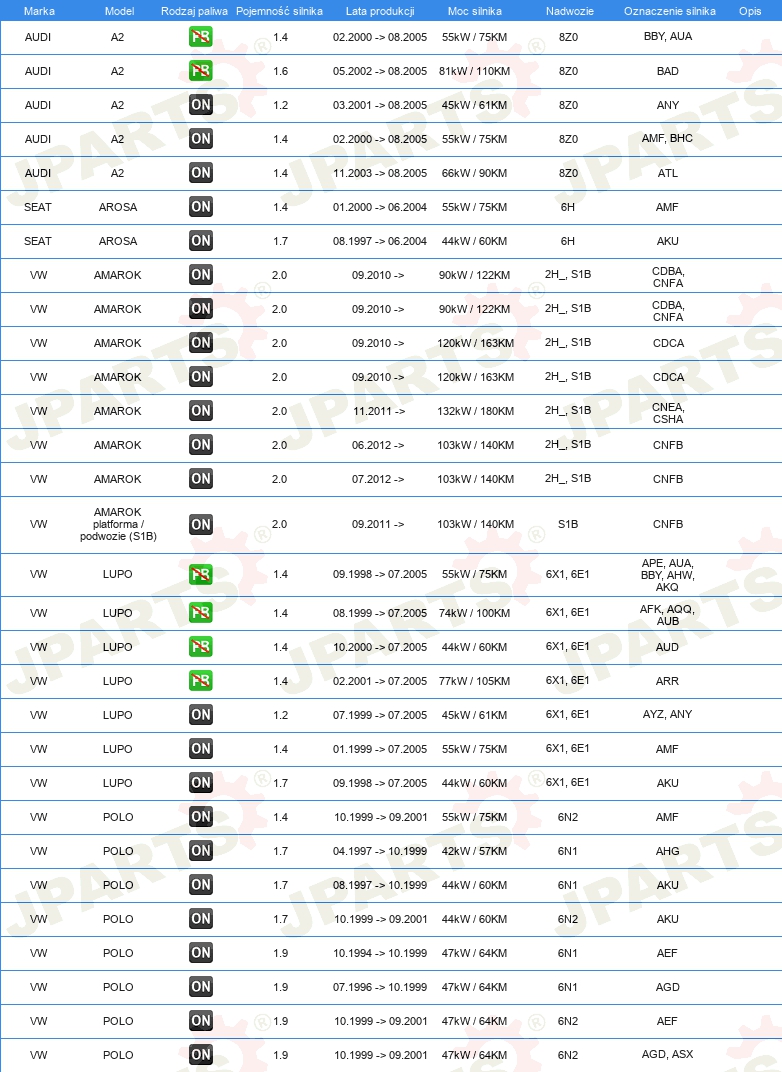Click the date range 08.1997 -> 06.2004
The height and width of the screenshot is (1072, 782).
[380, 241]
